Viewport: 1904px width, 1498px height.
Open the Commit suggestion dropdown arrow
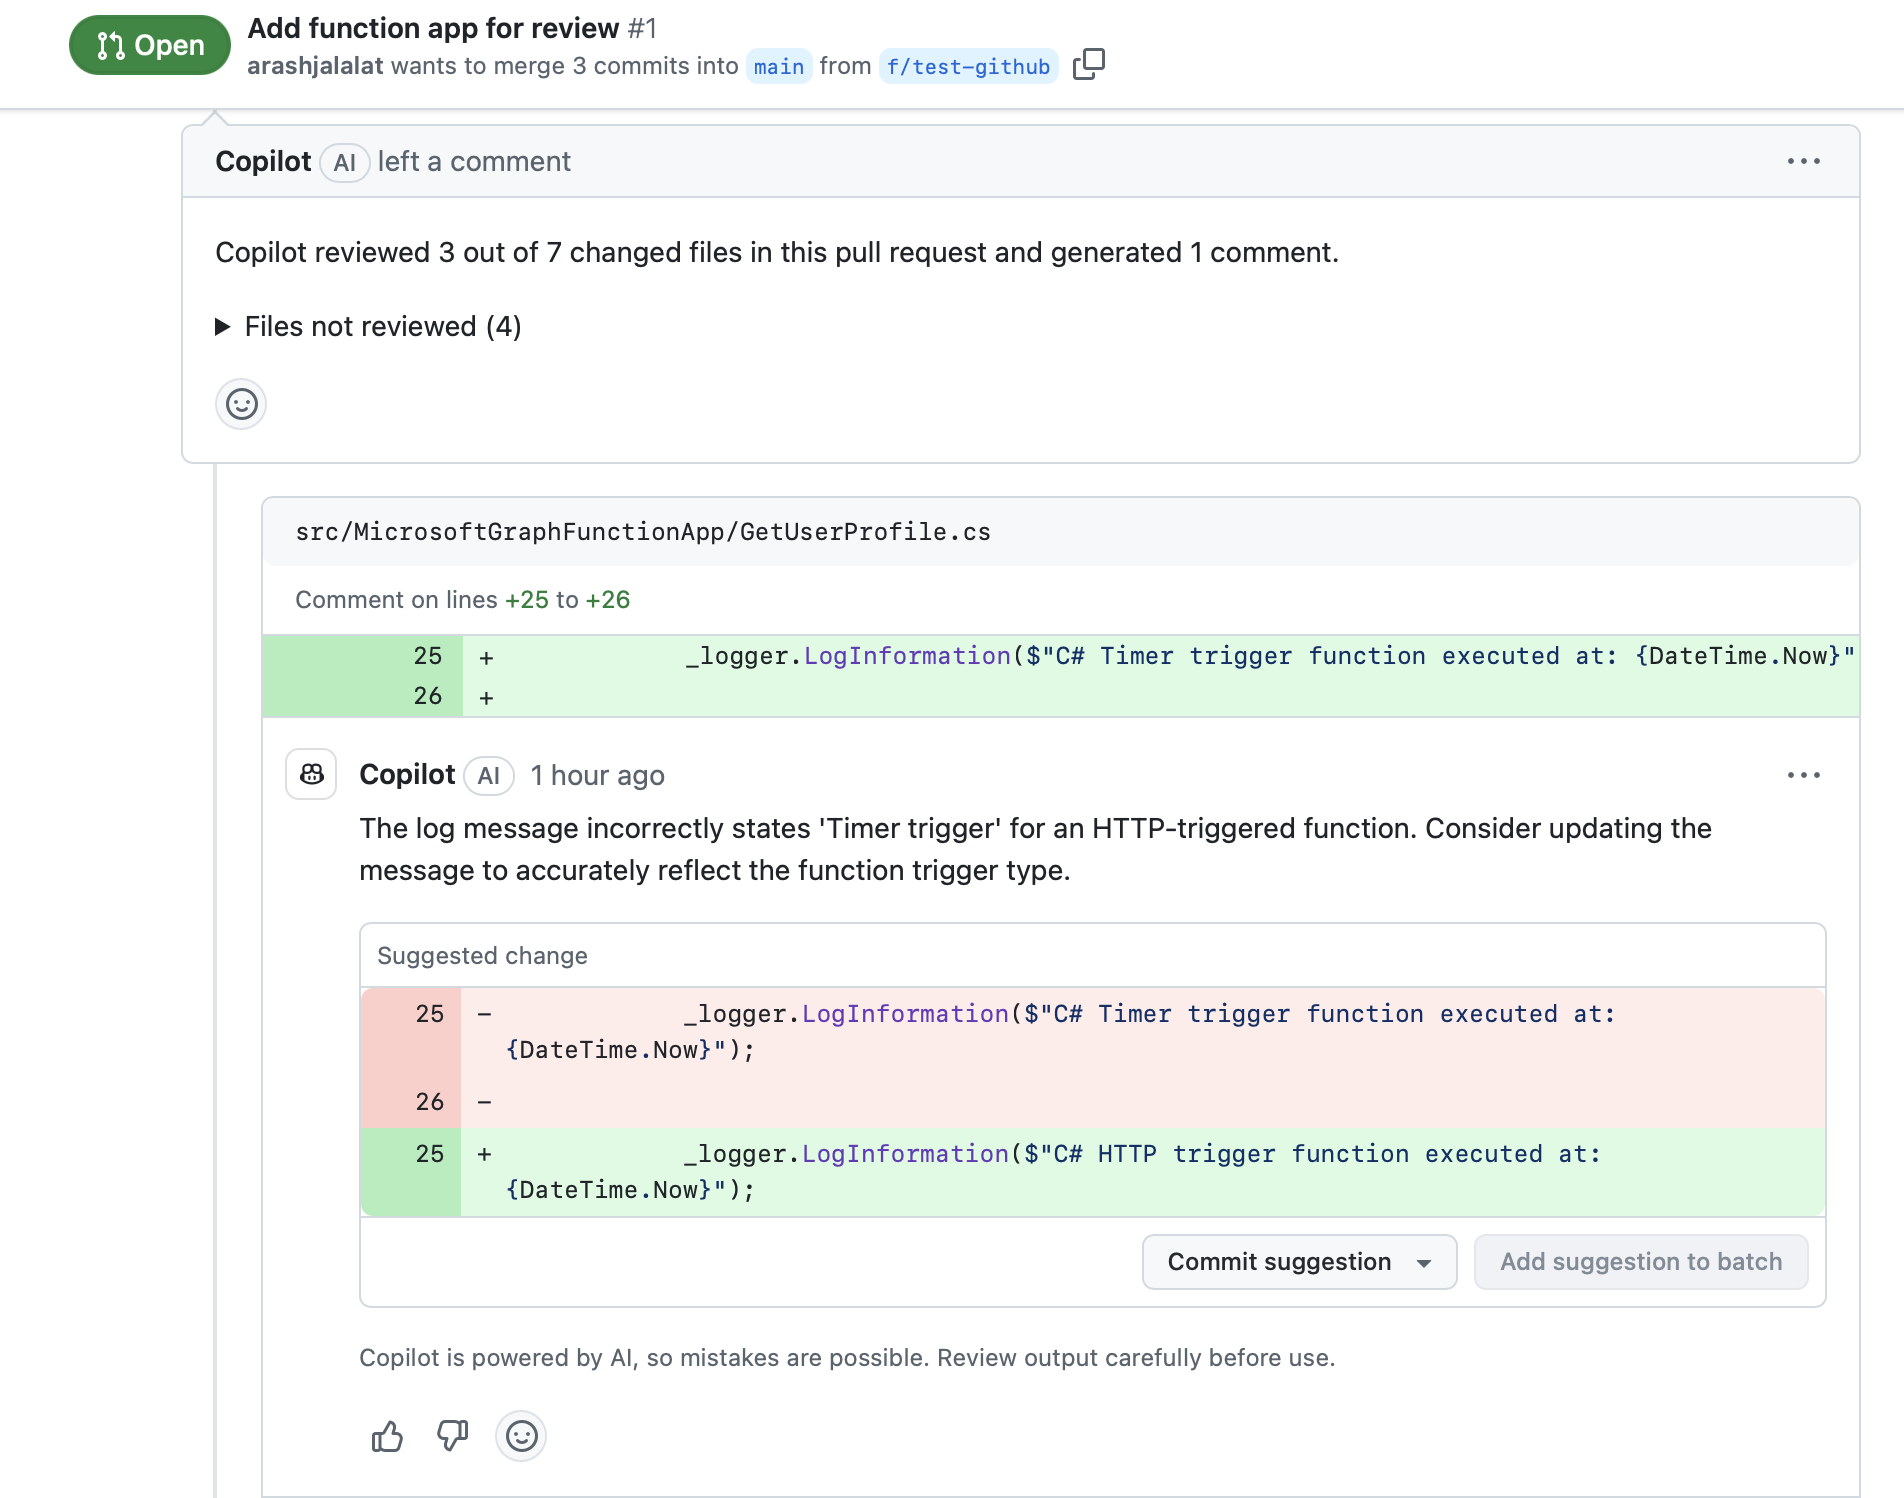pos(1424,1263)
